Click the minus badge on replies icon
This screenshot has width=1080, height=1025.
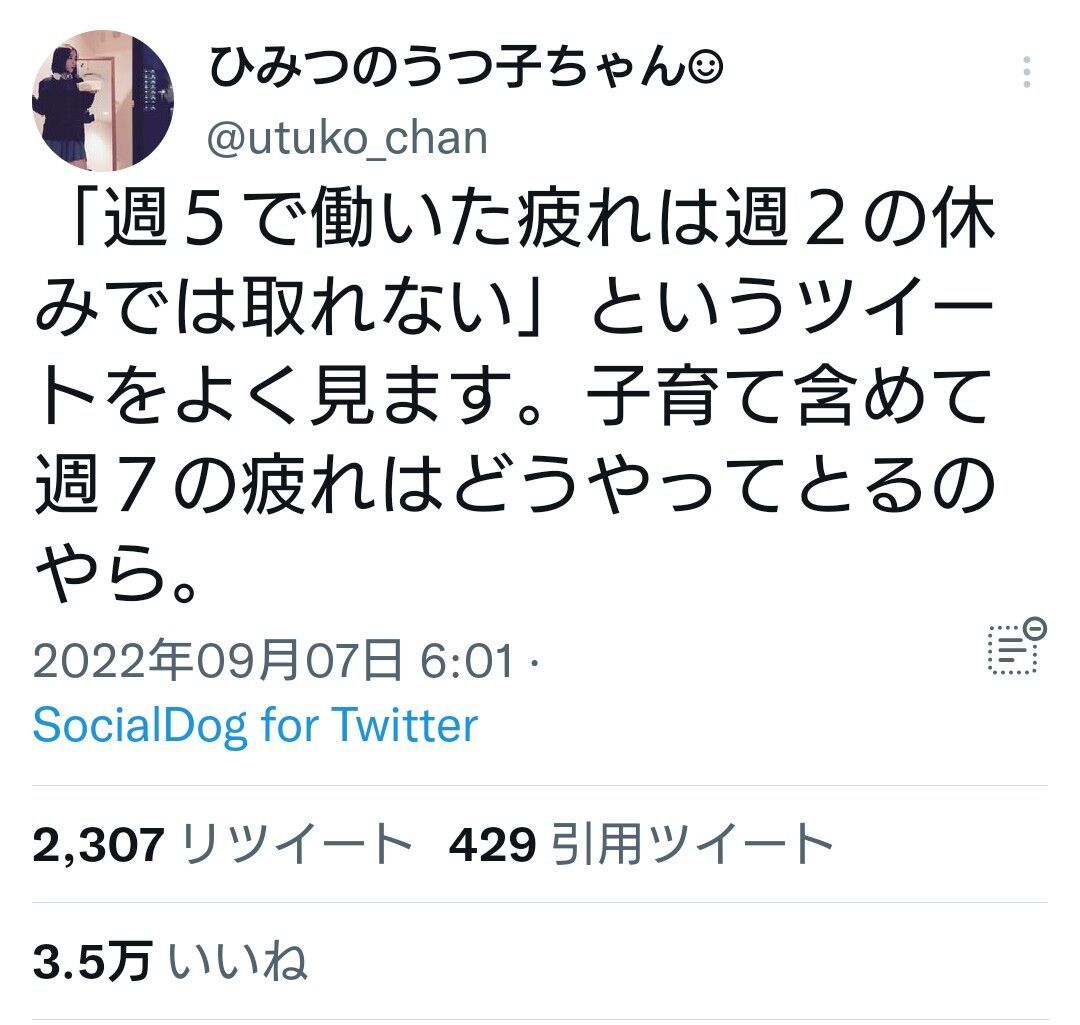pyautogui.click(x=1034, y=629)
